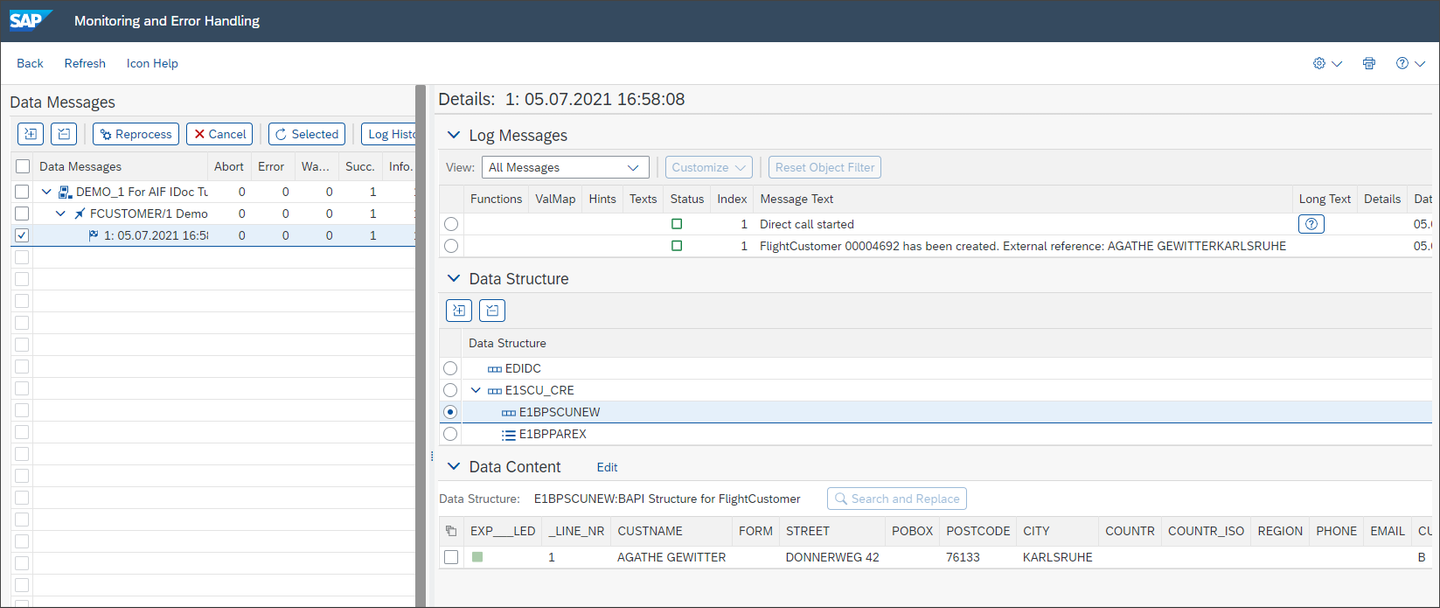
Task: Click status square of Direct call started
Action: point(677,224)
